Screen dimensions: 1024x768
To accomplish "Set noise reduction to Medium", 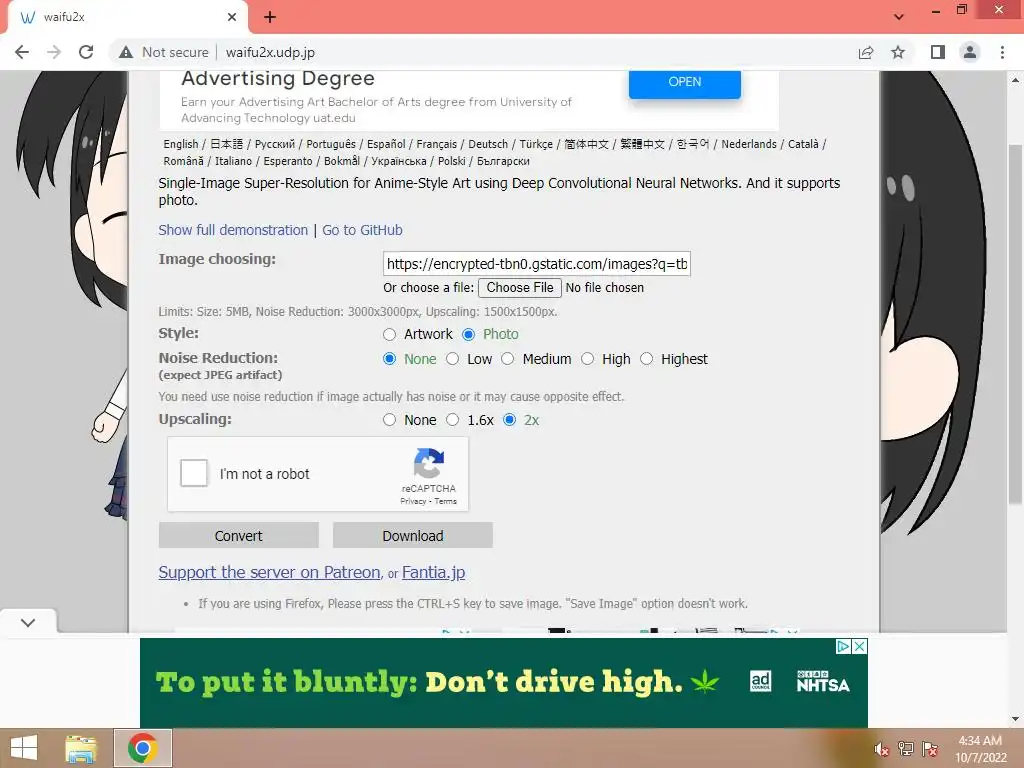I will click(x=507, y=359).
